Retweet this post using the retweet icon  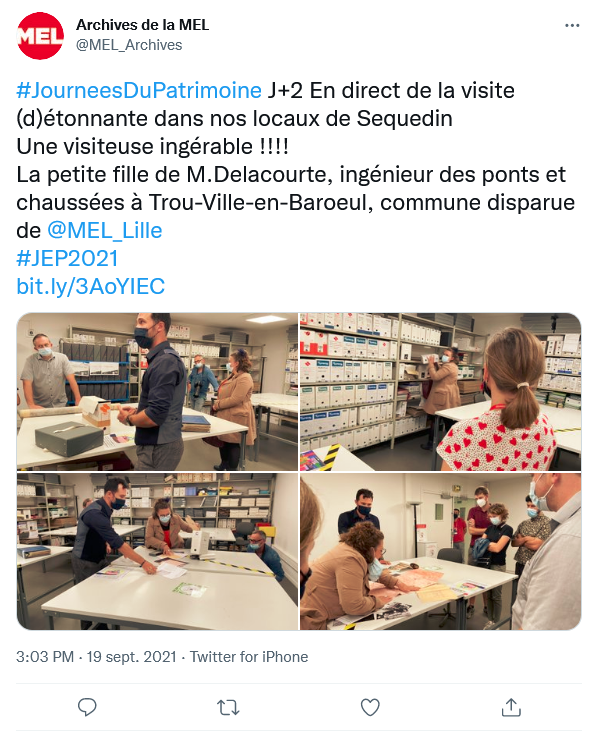(x=228, y=708)
